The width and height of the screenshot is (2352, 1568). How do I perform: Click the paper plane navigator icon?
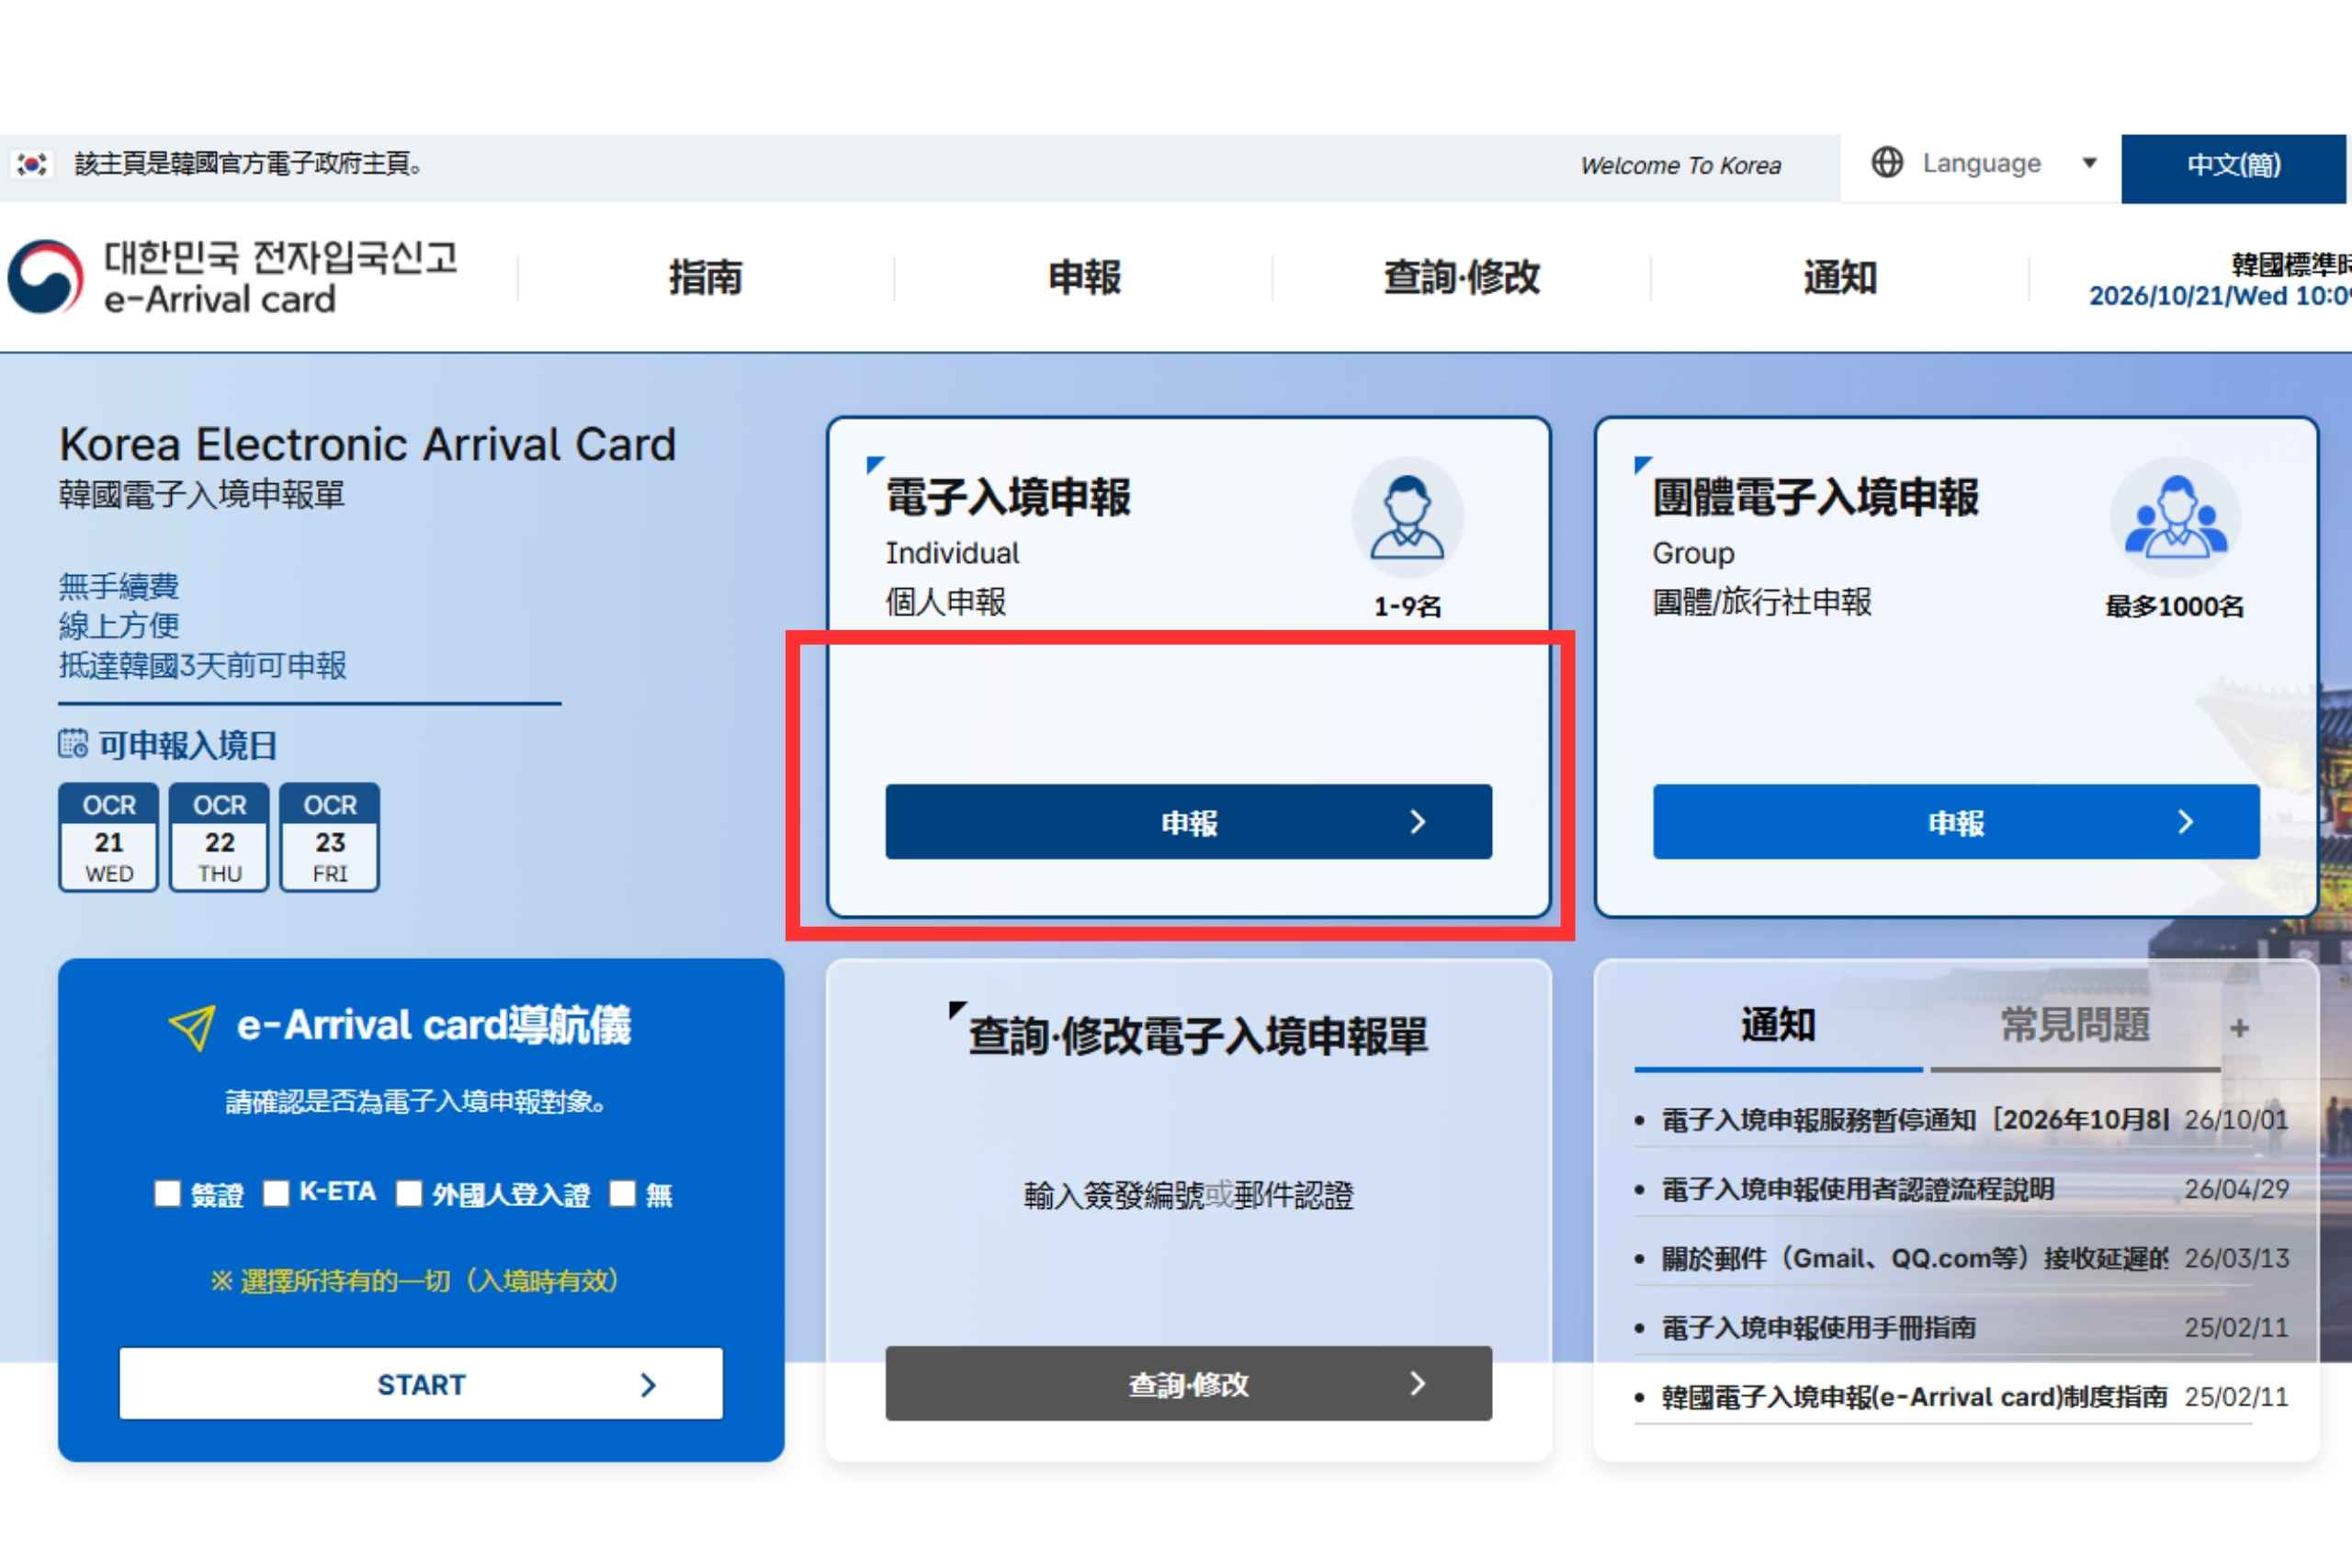click(192, 1027)
